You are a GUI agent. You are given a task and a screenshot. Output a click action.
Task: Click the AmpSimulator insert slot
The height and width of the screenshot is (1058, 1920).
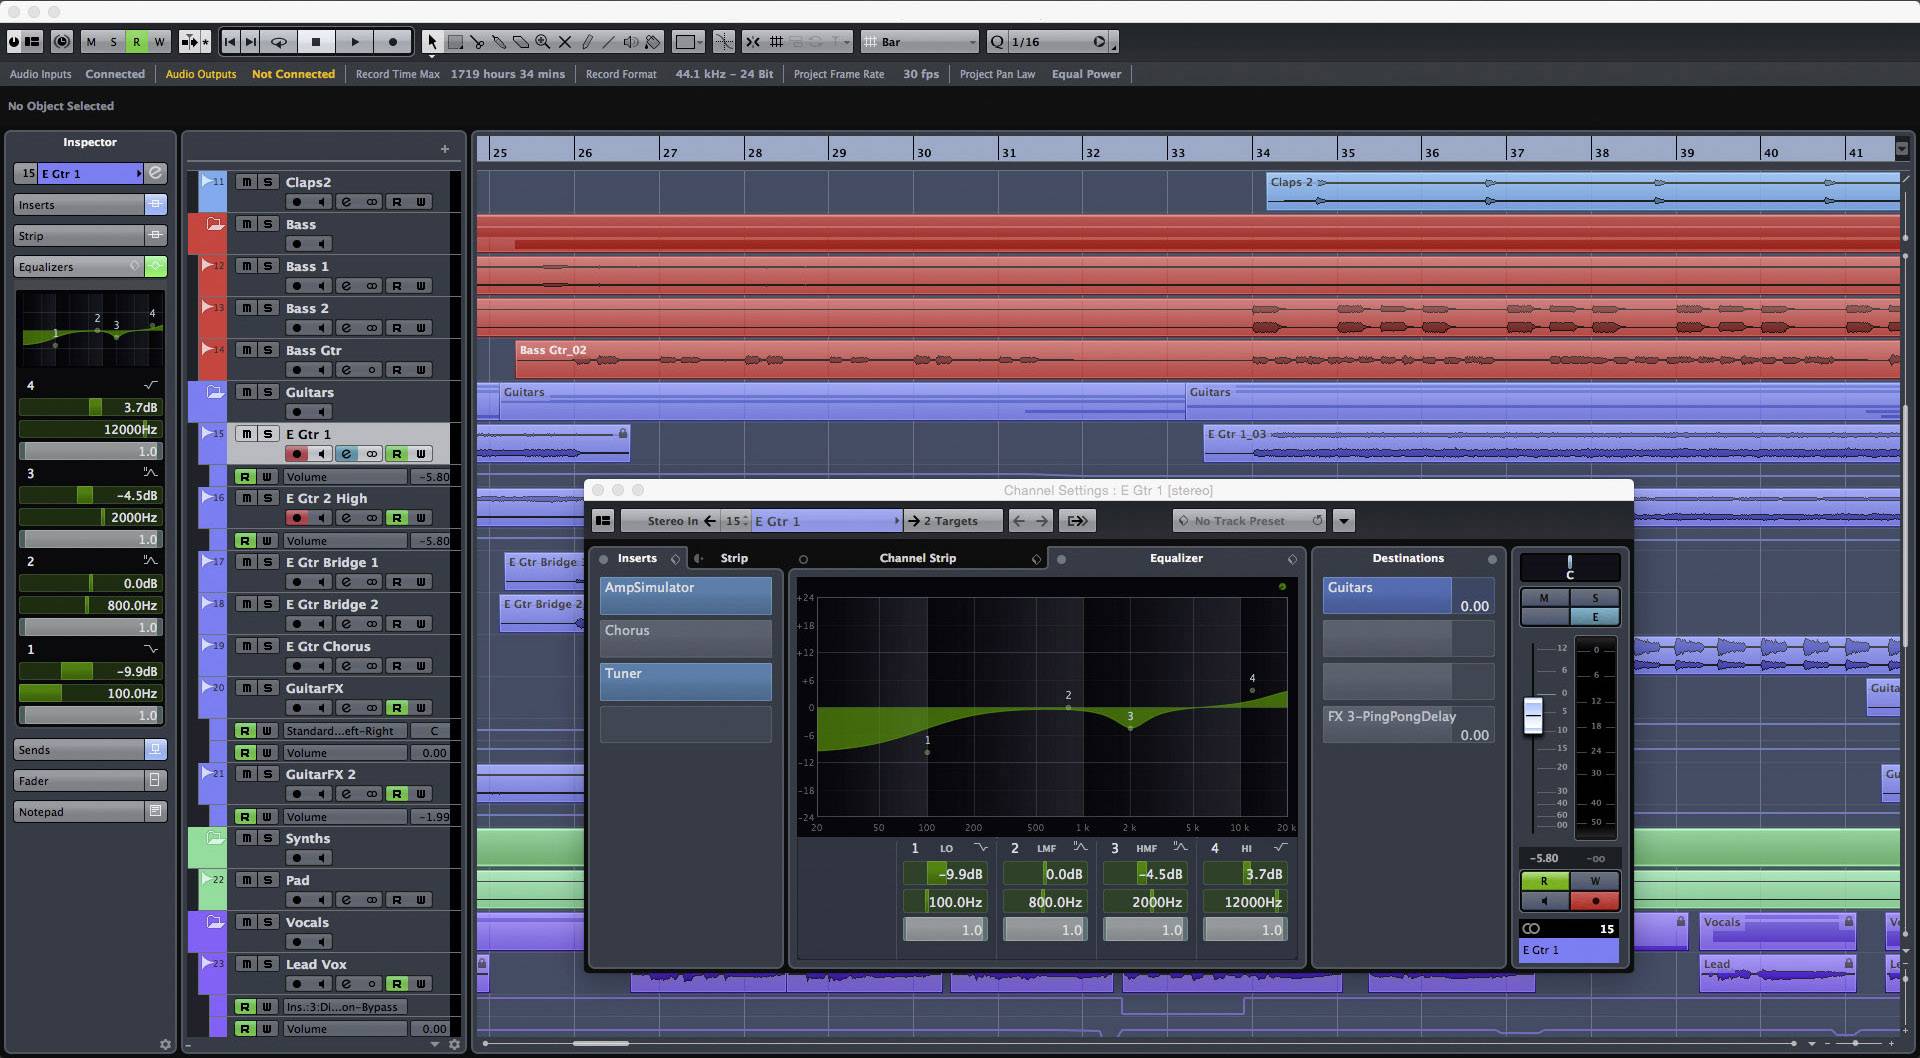click(x=685, y=595)
